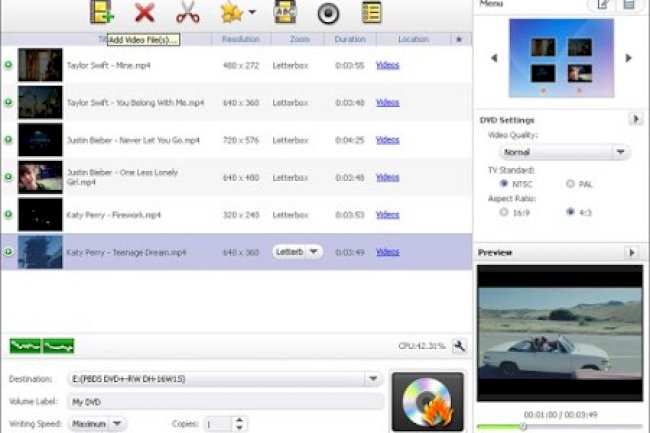650x433 pixels.
Task: Click the menu edit pencil icon
Action: coord(603,5)
